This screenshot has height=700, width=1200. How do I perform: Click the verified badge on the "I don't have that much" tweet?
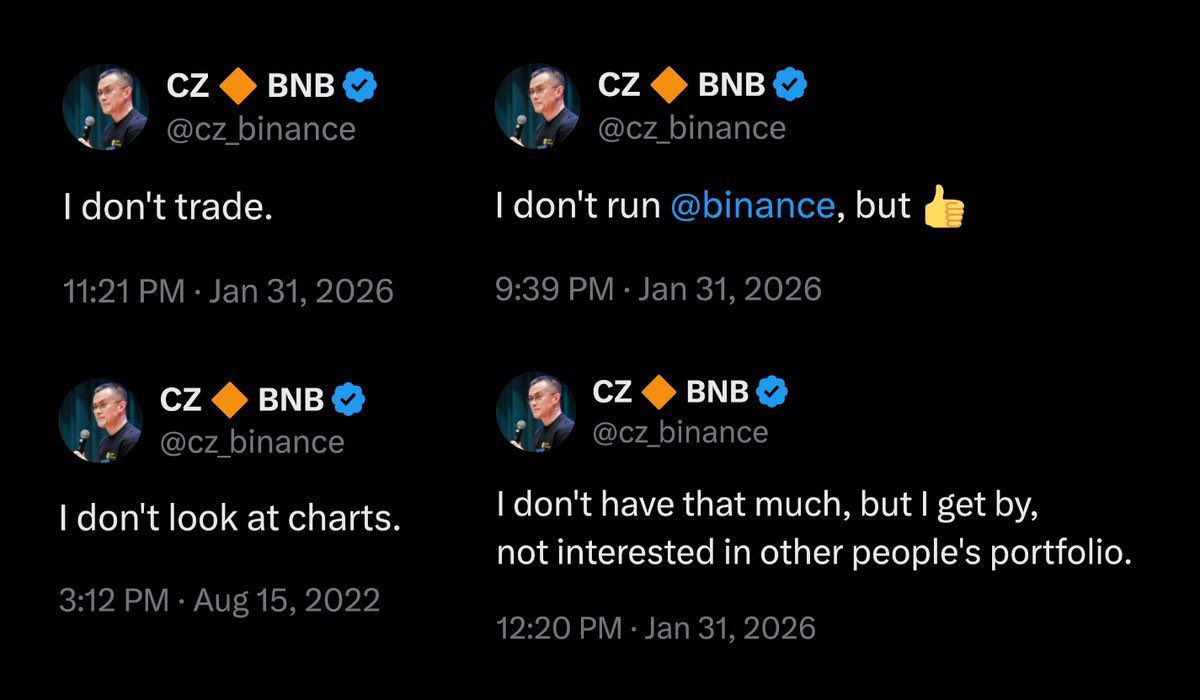pos(774,392)
